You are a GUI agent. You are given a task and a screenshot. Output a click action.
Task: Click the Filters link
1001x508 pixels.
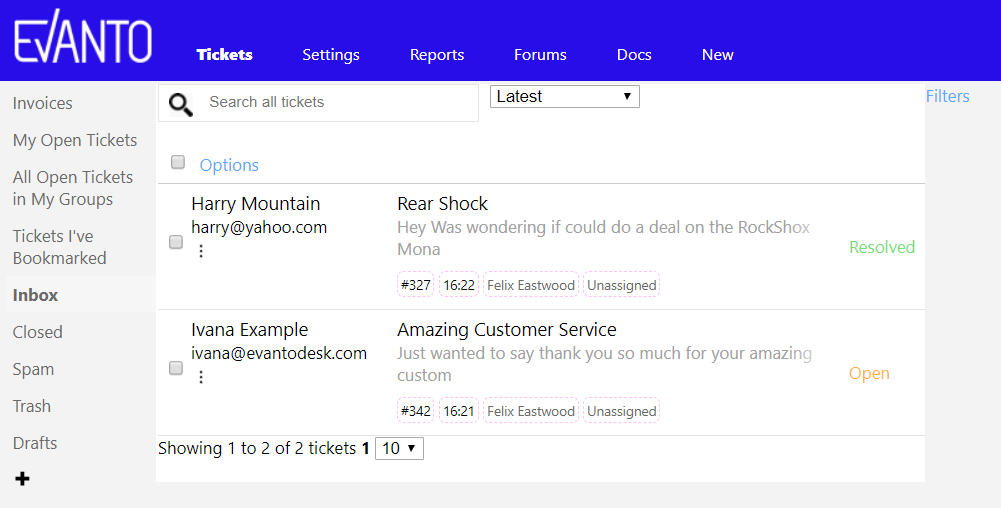947,96
